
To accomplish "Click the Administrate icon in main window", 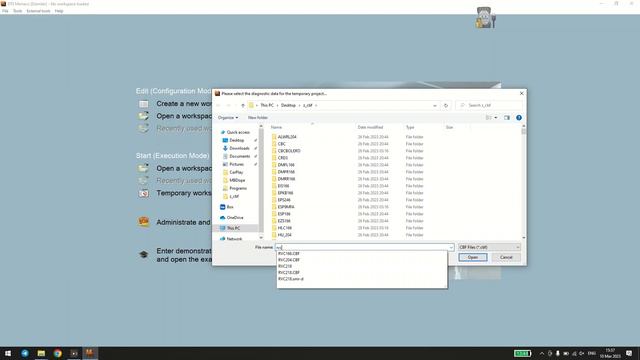I will (x=143, y=222).
